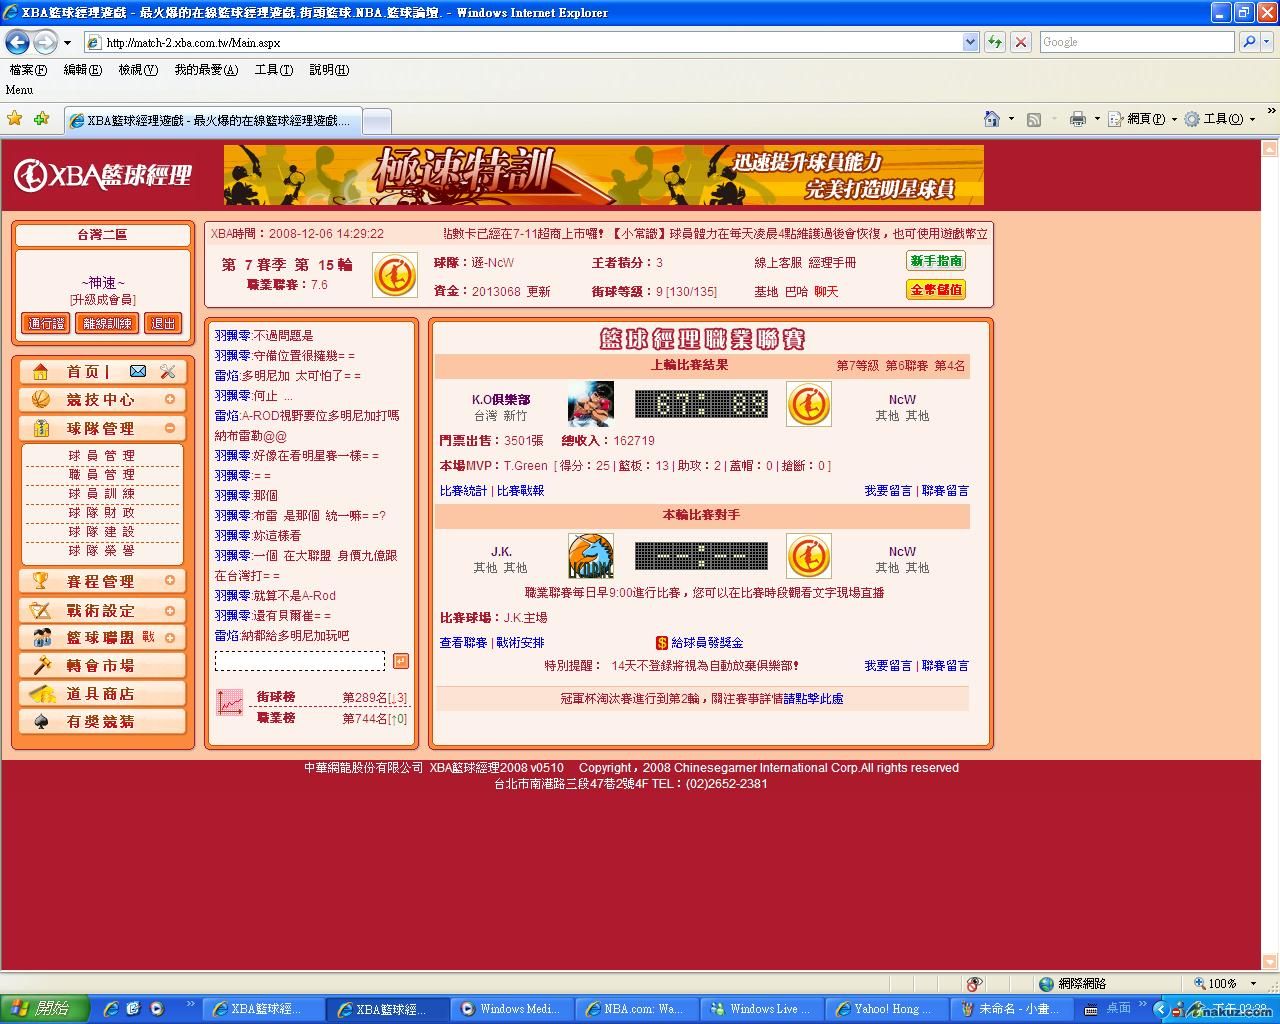Click the gold icon for 道具商店
The width and height of the screenshot is (1280, 1024).
[42, 693]
